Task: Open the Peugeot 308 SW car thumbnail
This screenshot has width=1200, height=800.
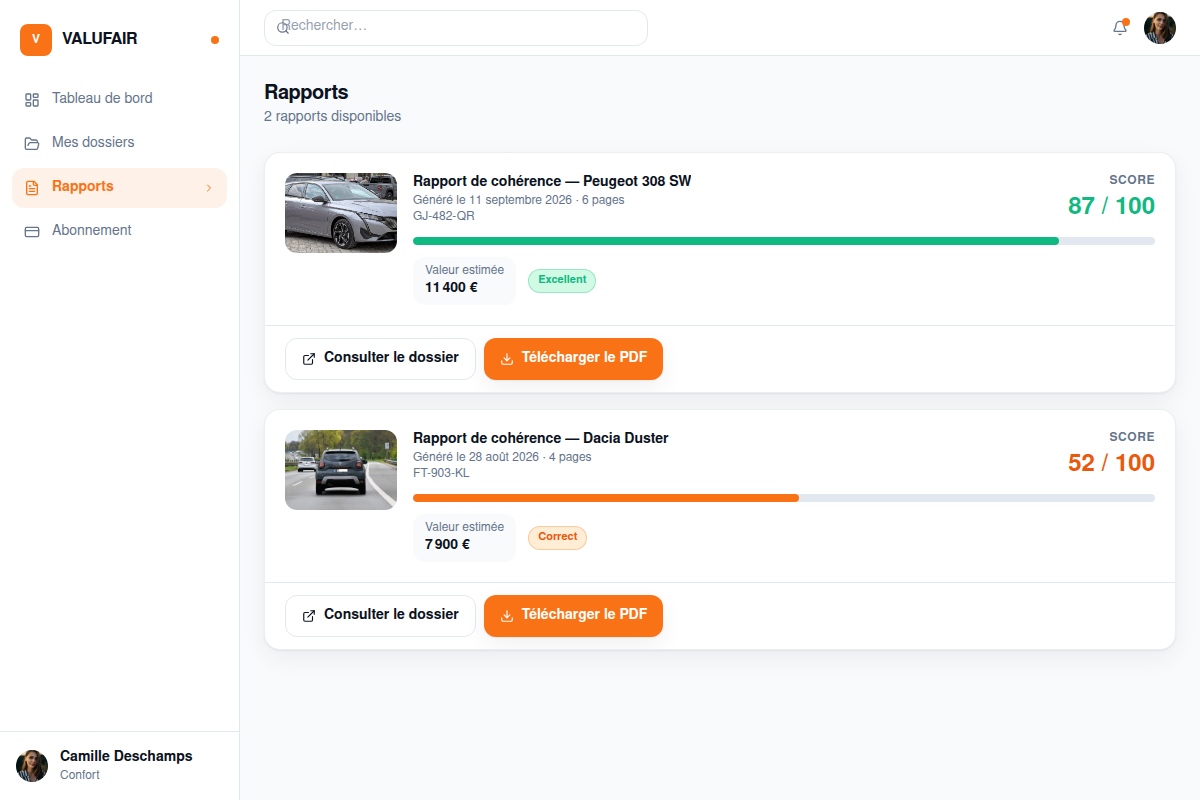Action: coord(341,213)
